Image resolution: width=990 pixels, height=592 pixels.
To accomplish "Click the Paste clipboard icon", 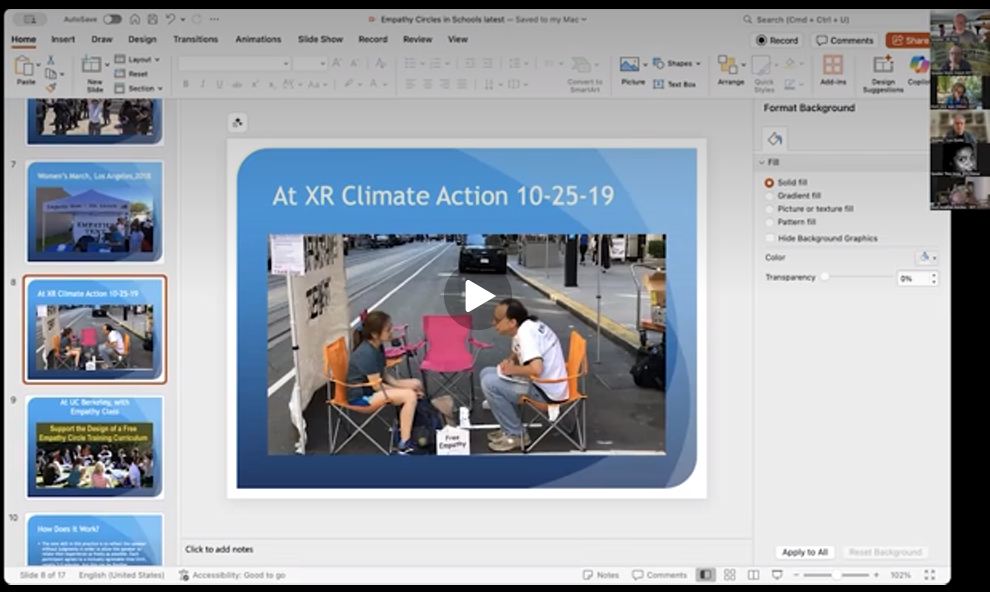I will tap(24, 65).
